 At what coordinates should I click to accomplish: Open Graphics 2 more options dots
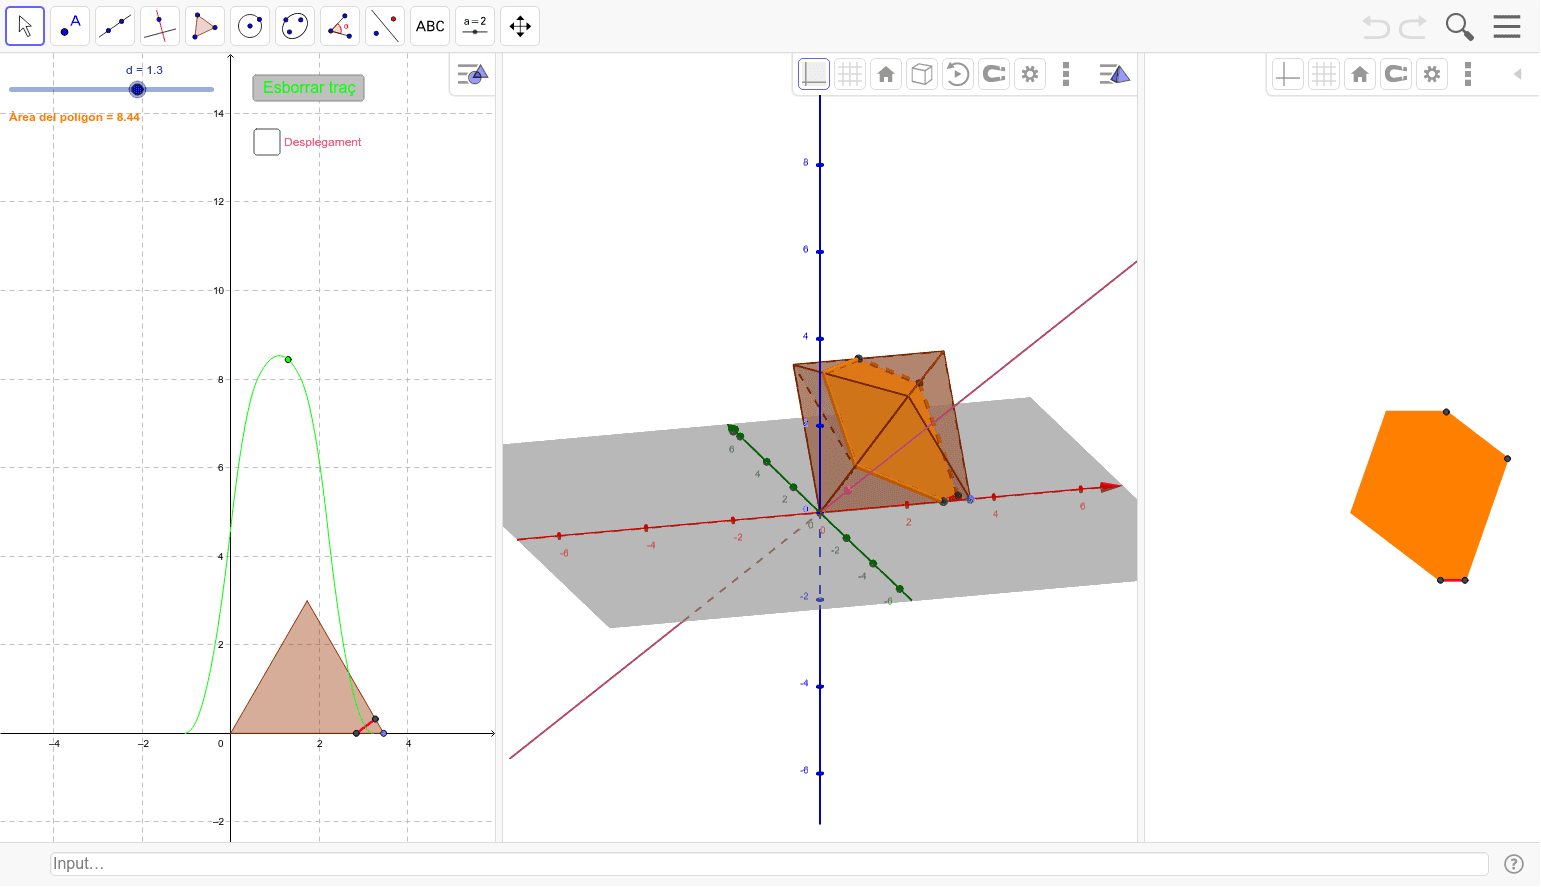[1468, 74]
